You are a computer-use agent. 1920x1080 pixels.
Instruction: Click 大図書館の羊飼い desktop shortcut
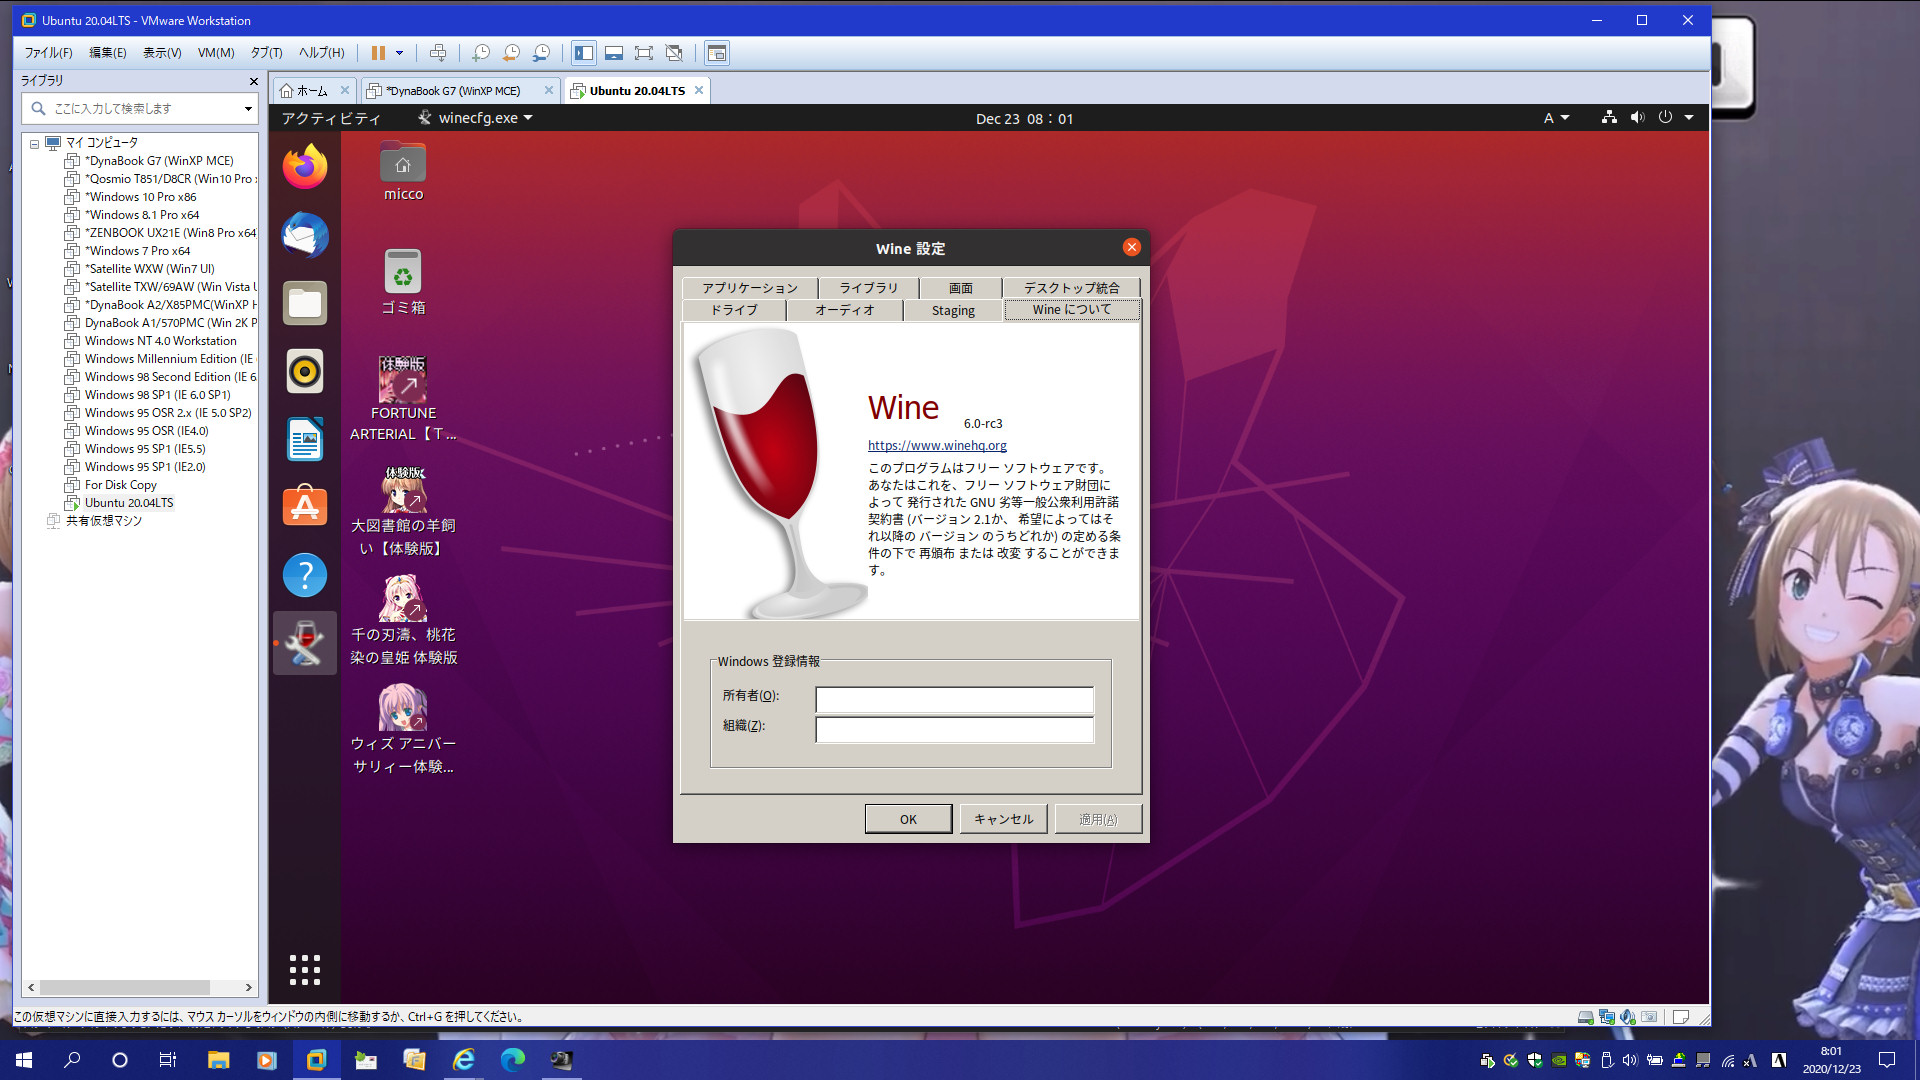tap(403, 510)
